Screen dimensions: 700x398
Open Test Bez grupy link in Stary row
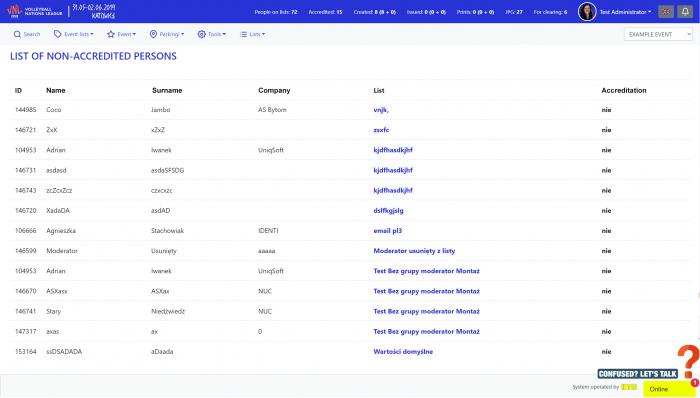[426, 311]
